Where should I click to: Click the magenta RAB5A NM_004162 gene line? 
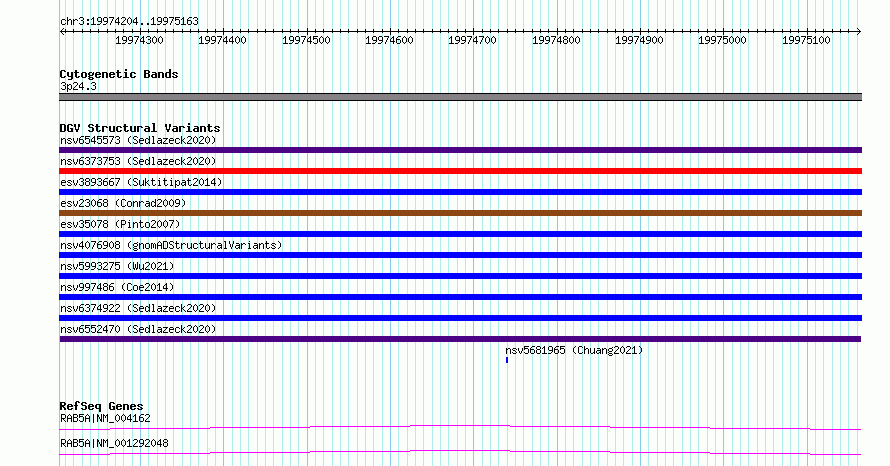point(460,427)
